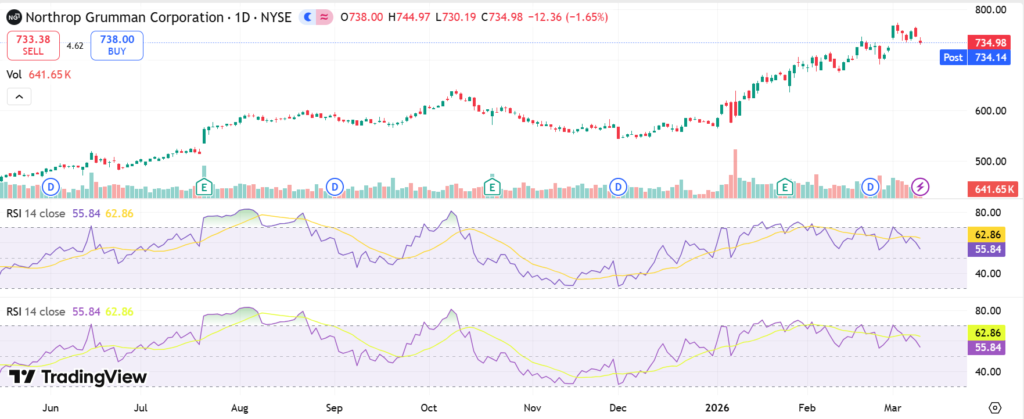Click the dividend marker near September
This screenshot has height=419, width=1024.
click(333, 187)
